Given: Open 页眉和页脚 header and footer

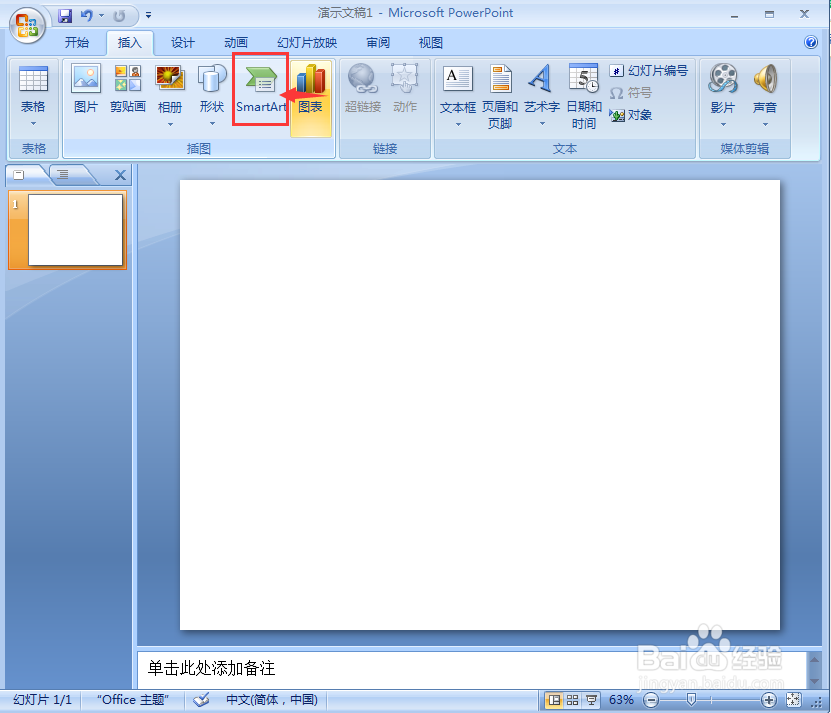Looking at the screenshot, I should (x=500, y=96).
